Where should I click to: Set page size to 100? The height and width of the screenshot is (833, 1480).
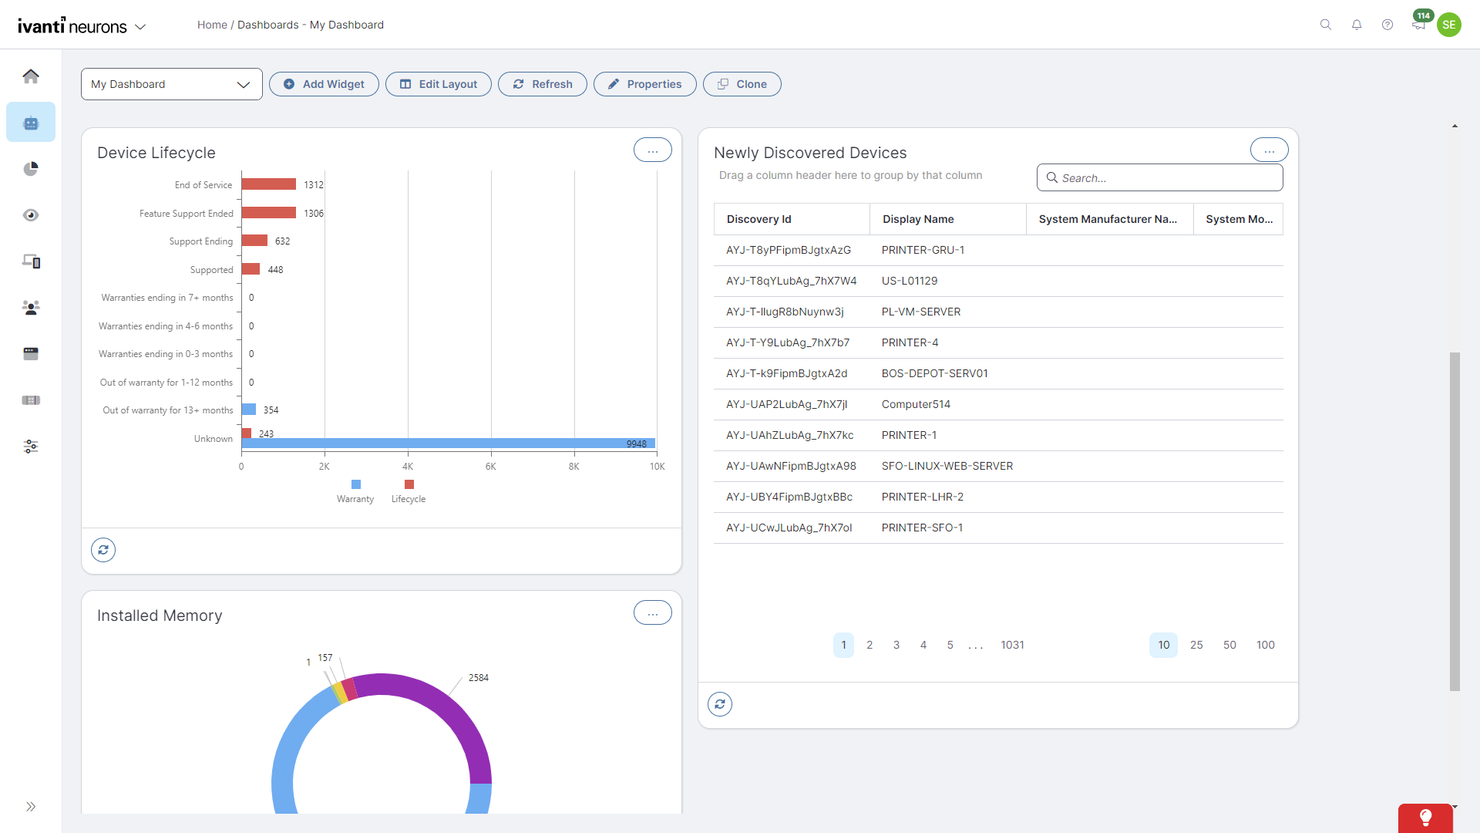click(1265, 645)
